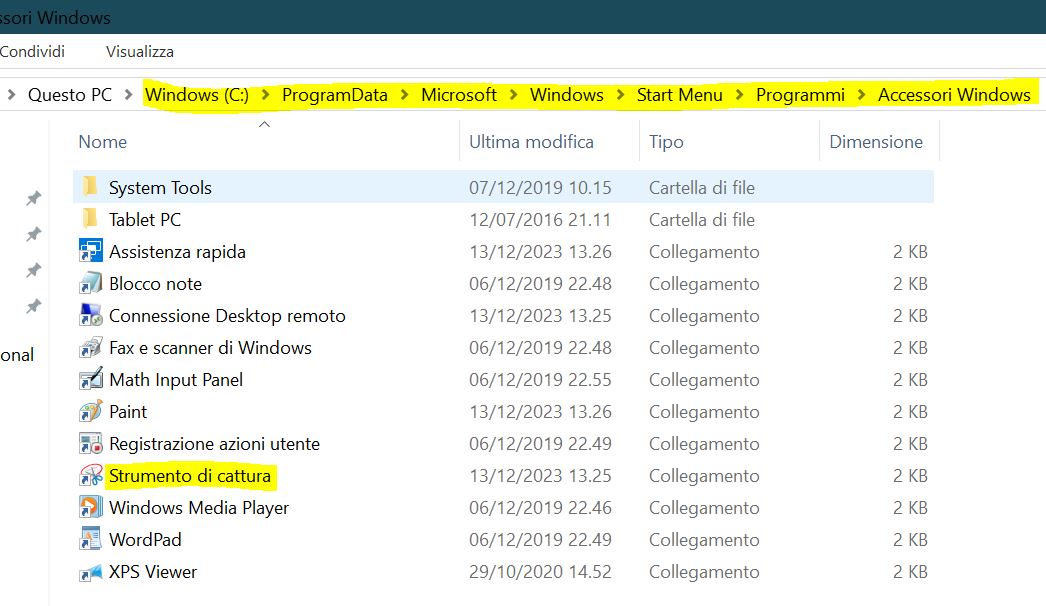Go to Start Menu in breadcrumb
The height and width of the screenshot is (606, 1046).
[679, 95]
